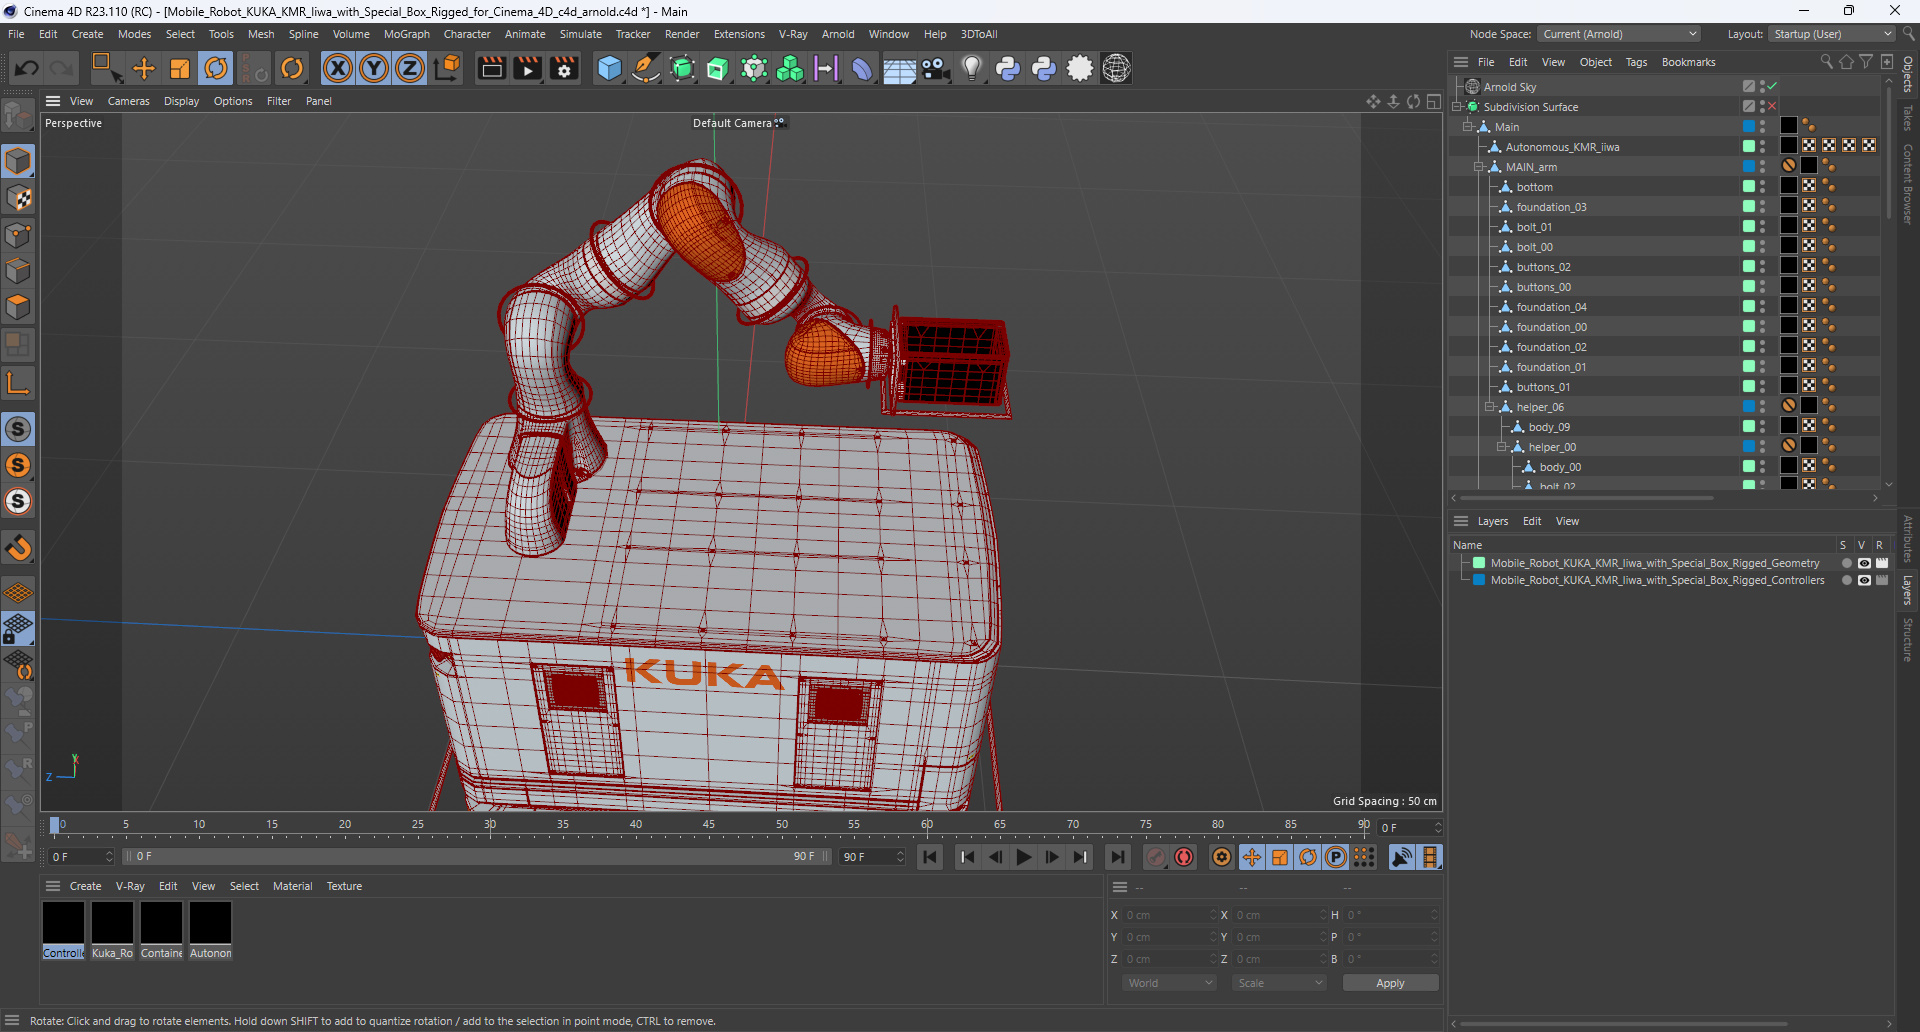This screenshot has height=1032, width=1920.
Task: Switch to Model mode icon
Action: [18, 161]
